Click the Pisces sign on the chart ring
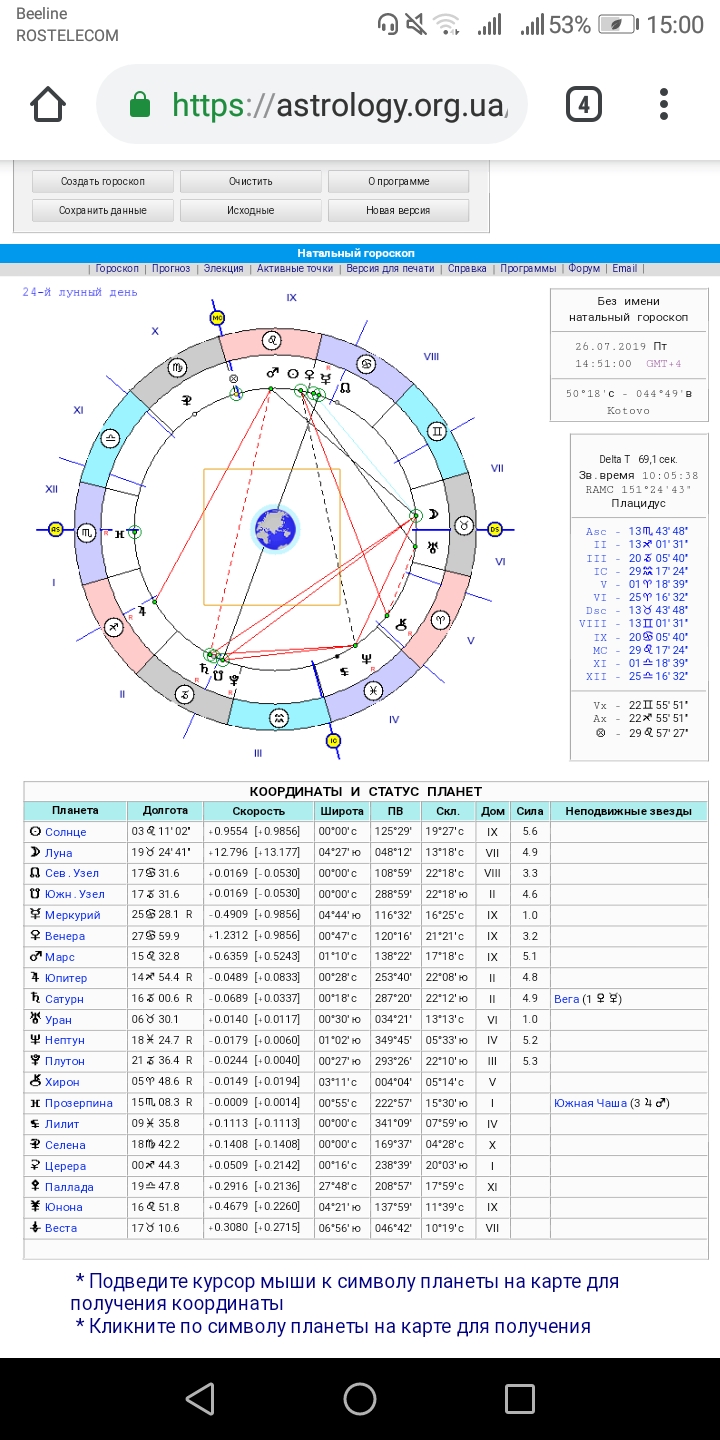This screenshot has height=1440, width=720. pyautogui.click(x=373, y=690)
